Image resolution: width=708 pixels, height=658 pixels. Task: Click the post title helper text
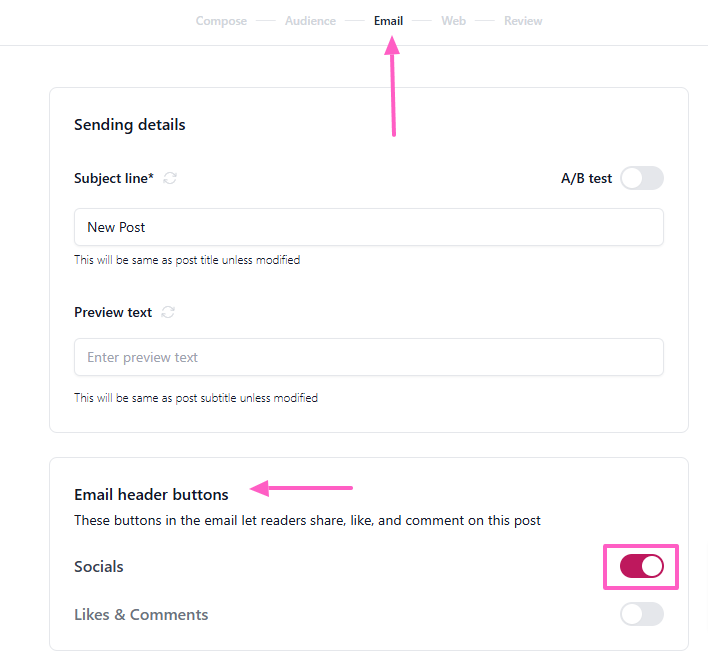187,260
